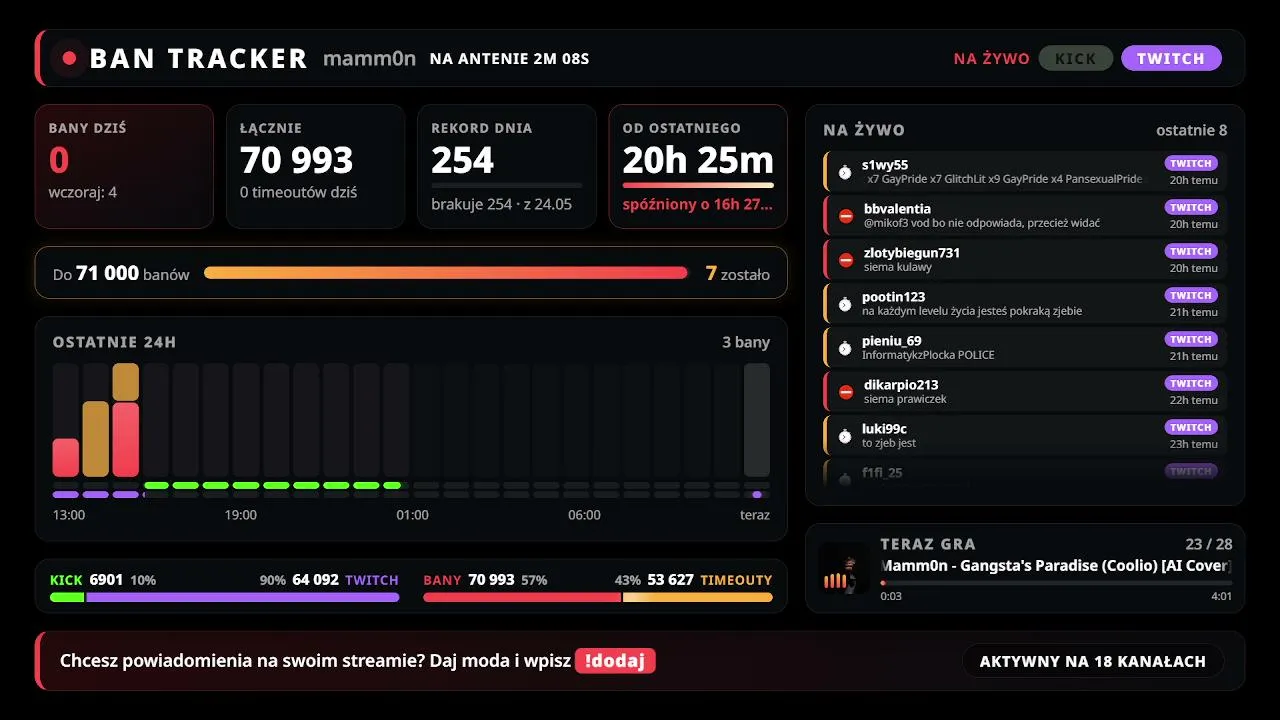Click the REKORD DNIA 254 stat card

click(507, 166)
